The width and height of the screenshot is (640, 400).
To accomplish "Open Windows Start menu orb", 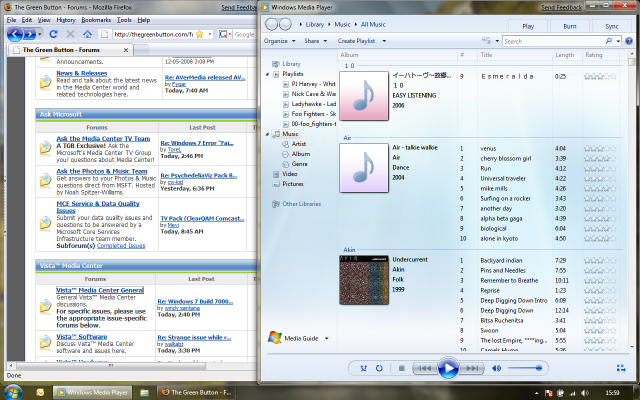I will tap(12, 392).
